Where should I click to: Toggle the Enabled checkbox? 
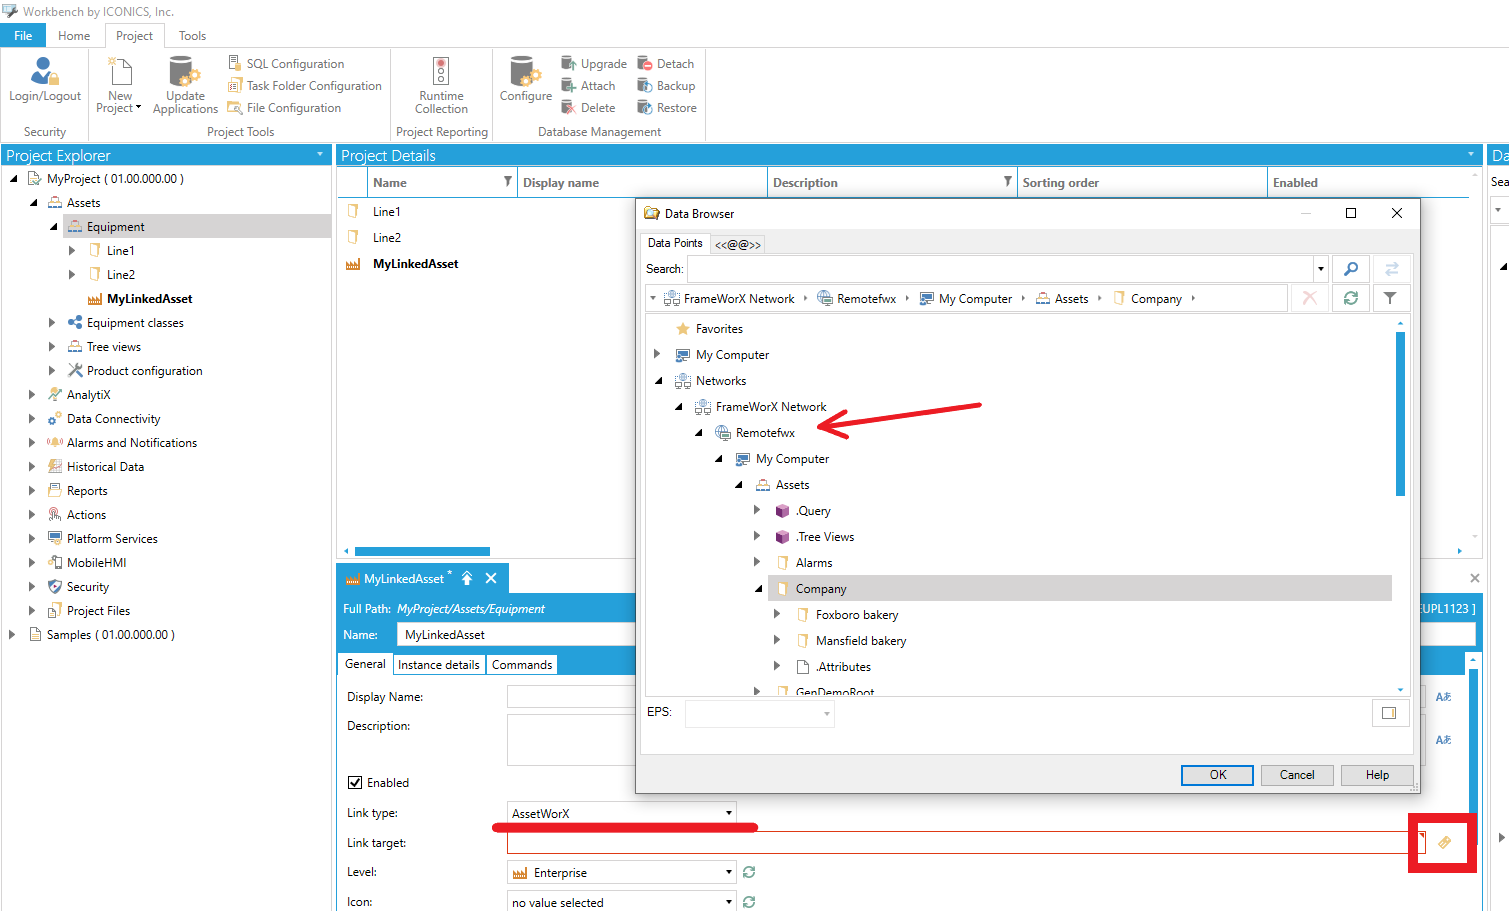point(355,783)
